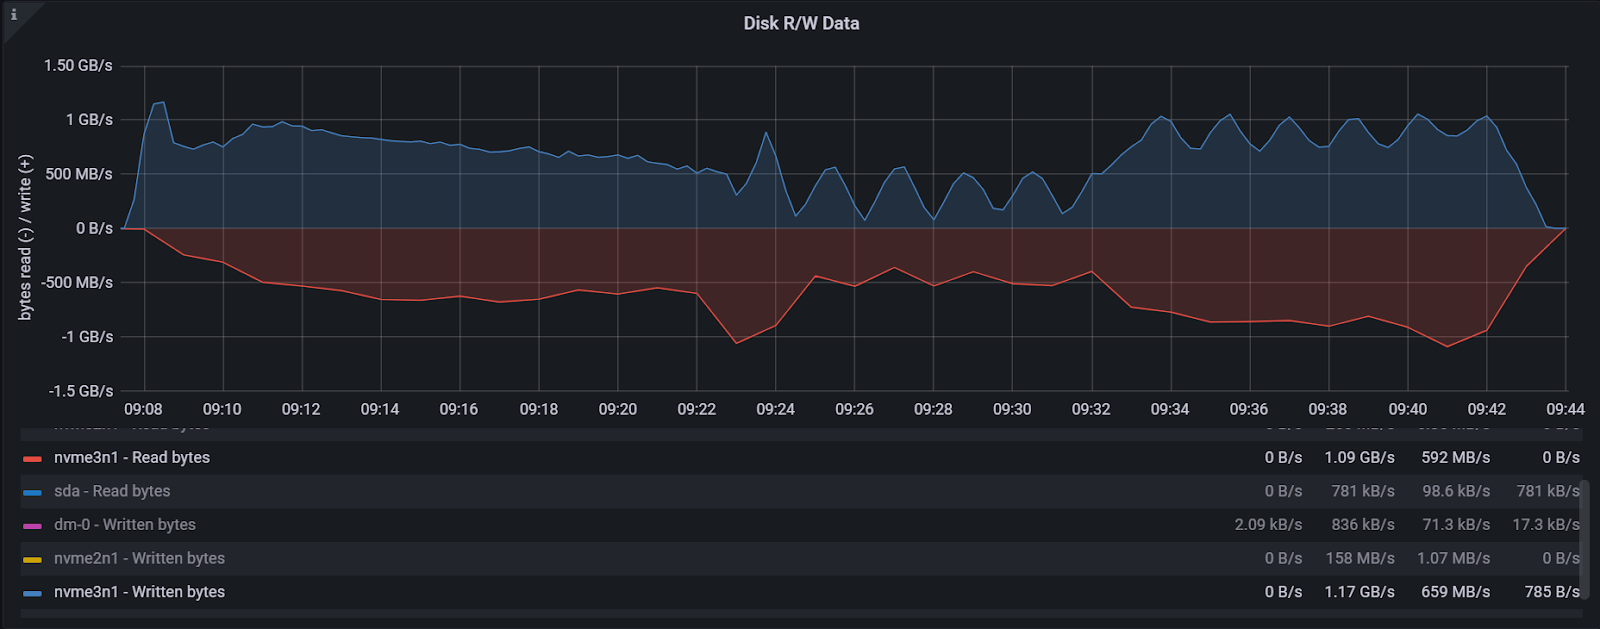Screen dimensions: 1600x629
Task: Click the legend scrollbar
Action: coord(1584,540)
